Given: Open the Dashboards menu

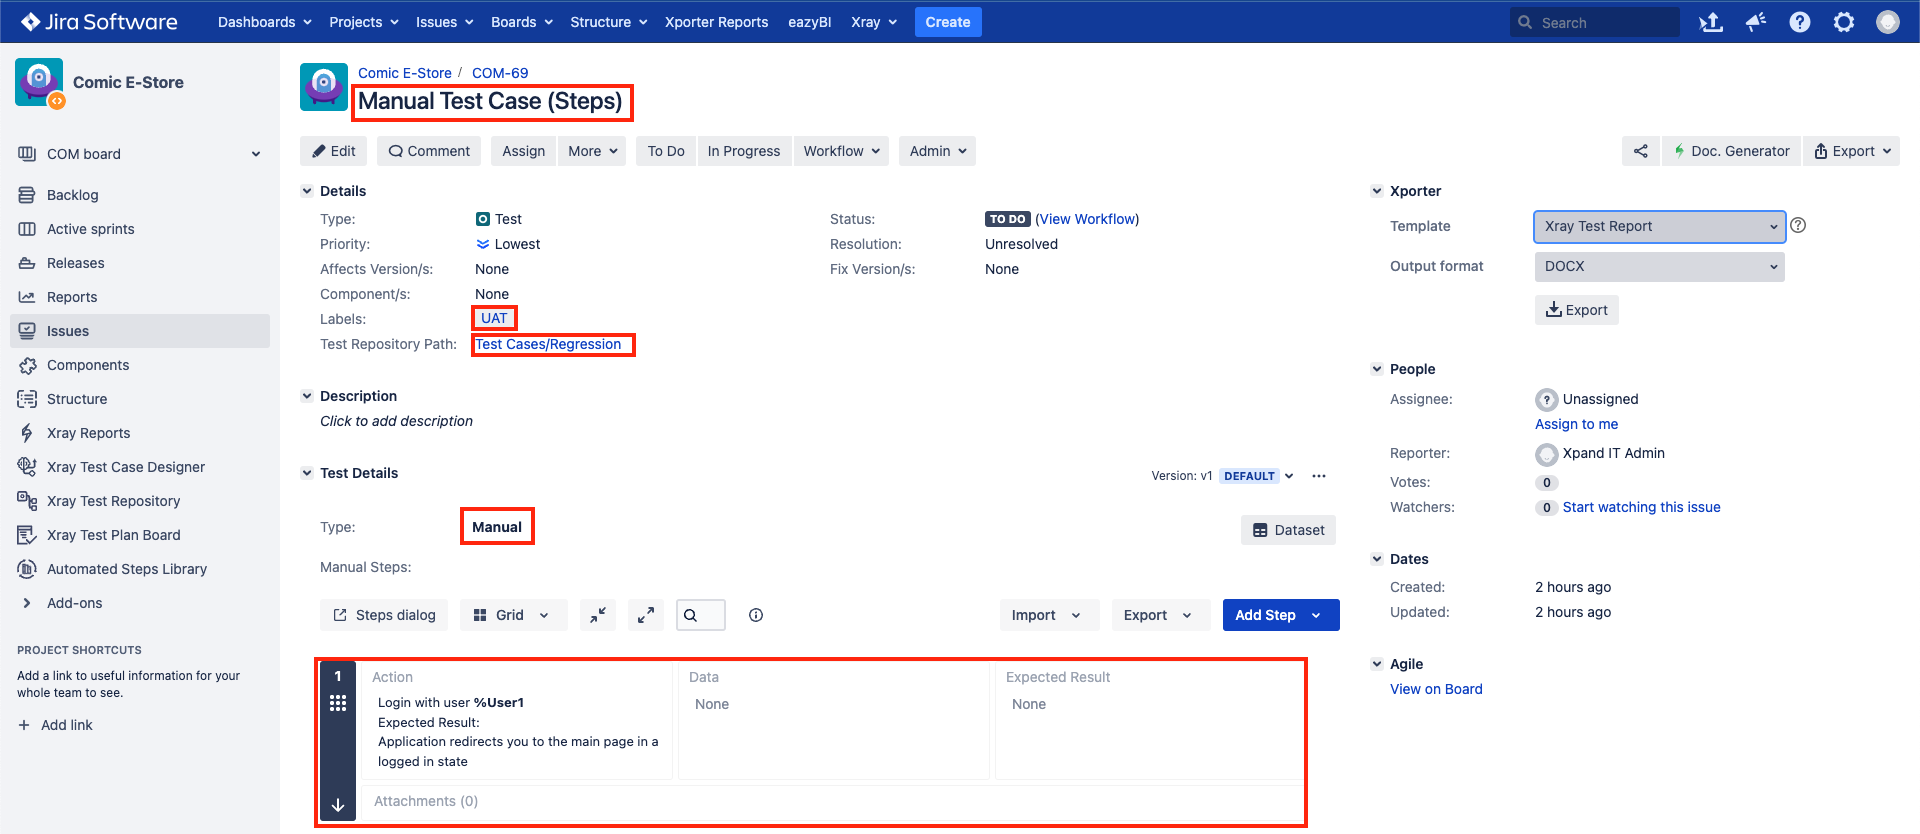Looking at the screenshot, I should pyautogui.click(x=265, y=22).
